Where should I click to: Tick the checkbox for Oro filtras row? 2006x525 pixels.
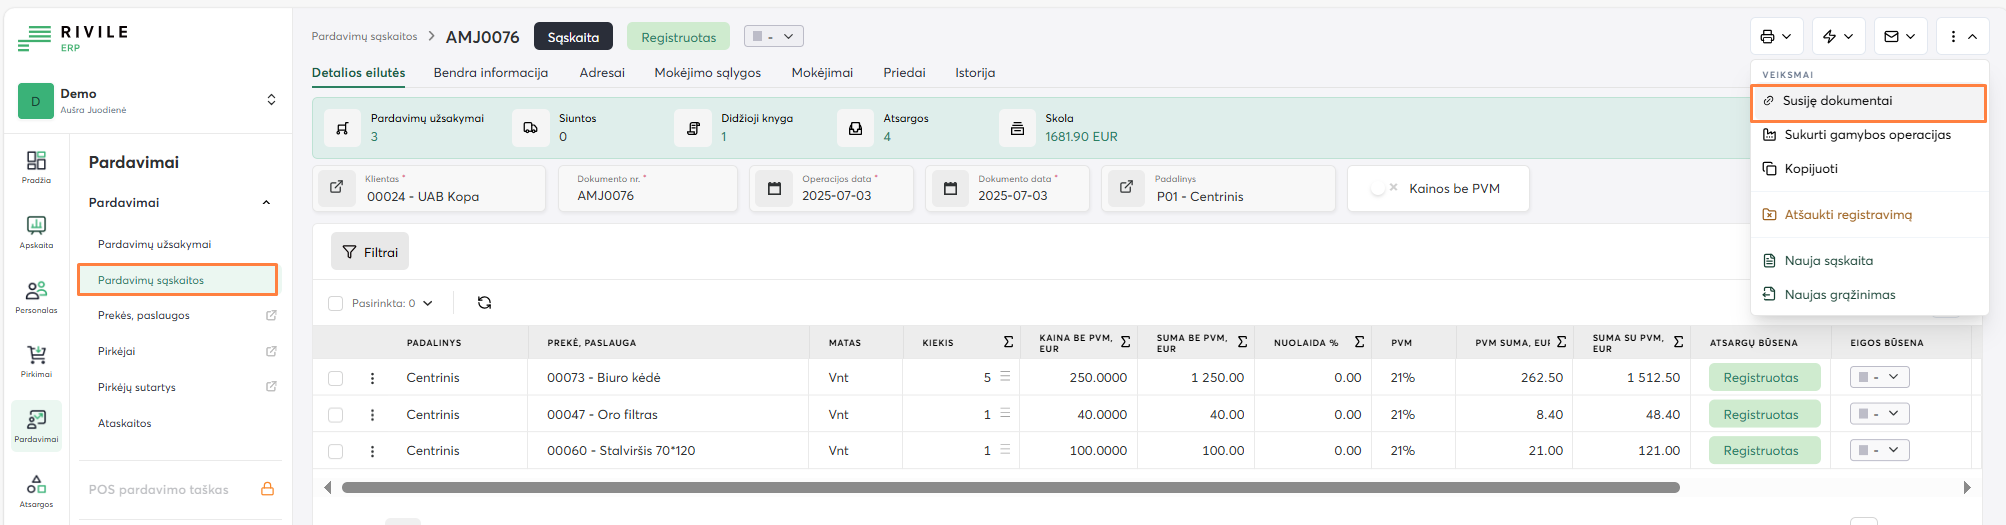pyautogui.click(x=336, y=415)
